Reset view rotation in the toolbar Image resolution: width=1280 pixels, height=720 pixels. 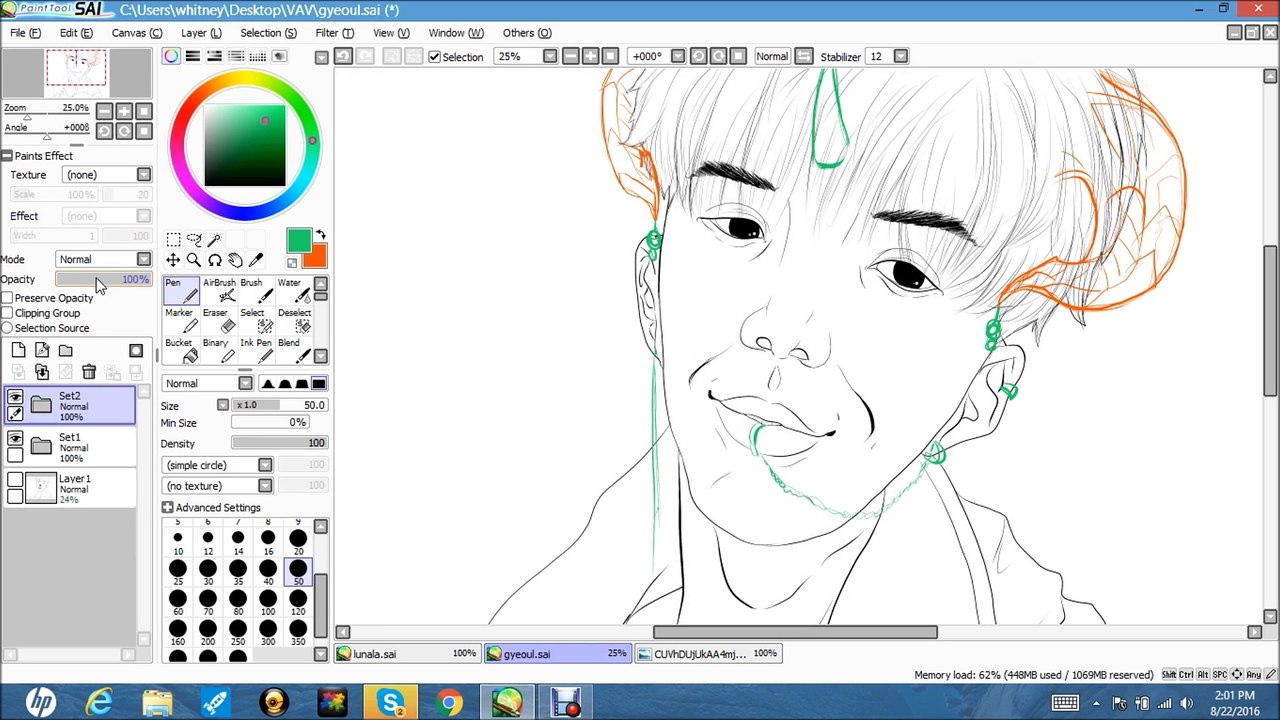[x=738, y=56]
